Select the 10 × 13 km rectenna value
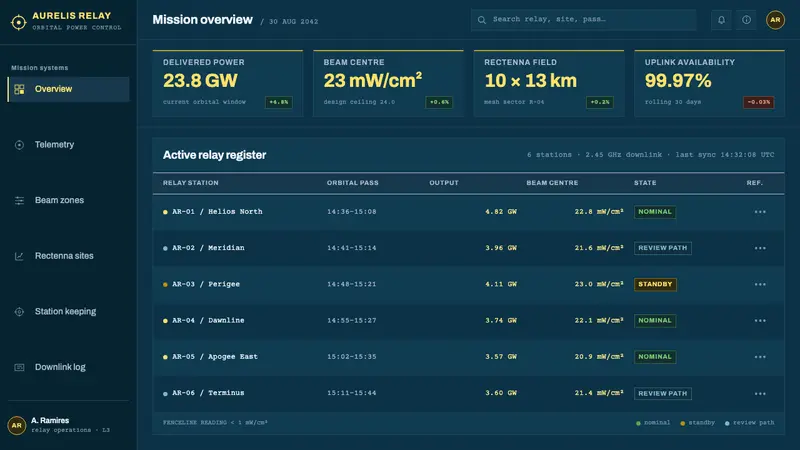The width and height of the screenshot is (800, 450). pyautogui.click(x=530, y=81)
